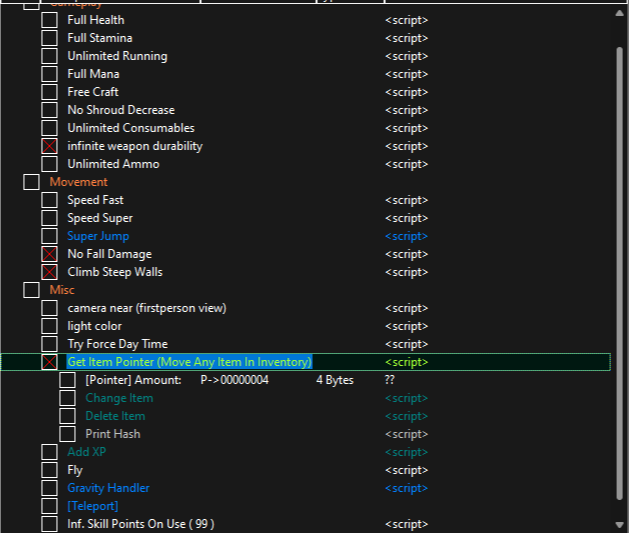The height and width of the screenshot is (533, 629).
Task: Open the Full Stamina script value
Action: (x=406, y=38)
